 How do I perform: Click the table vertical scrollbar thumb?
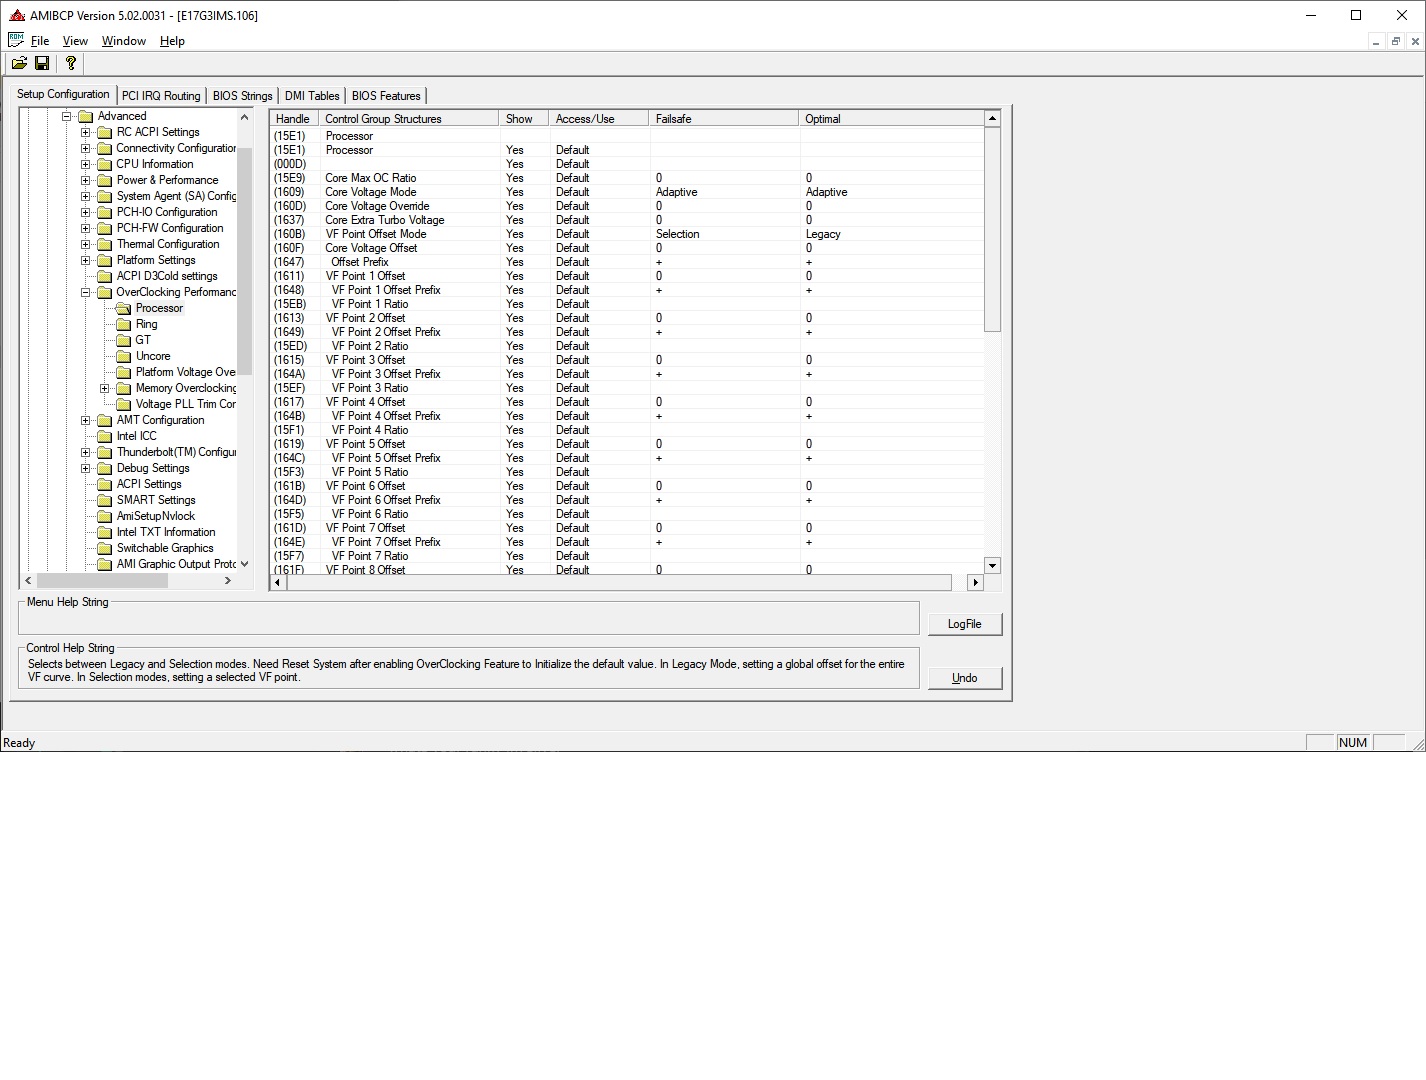coord(992,229)
